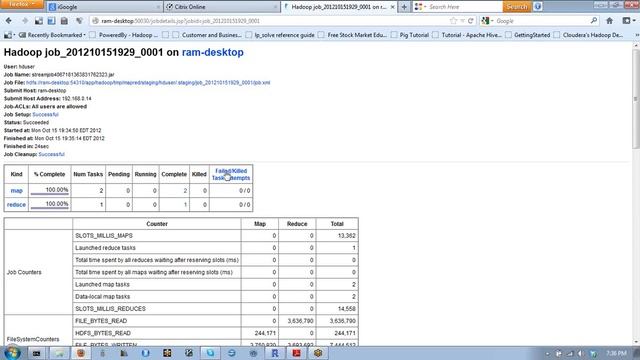Close the Citrix Online tab
Image resolution: width=640 pixels, height=360 pixels.
click(276, 7)
